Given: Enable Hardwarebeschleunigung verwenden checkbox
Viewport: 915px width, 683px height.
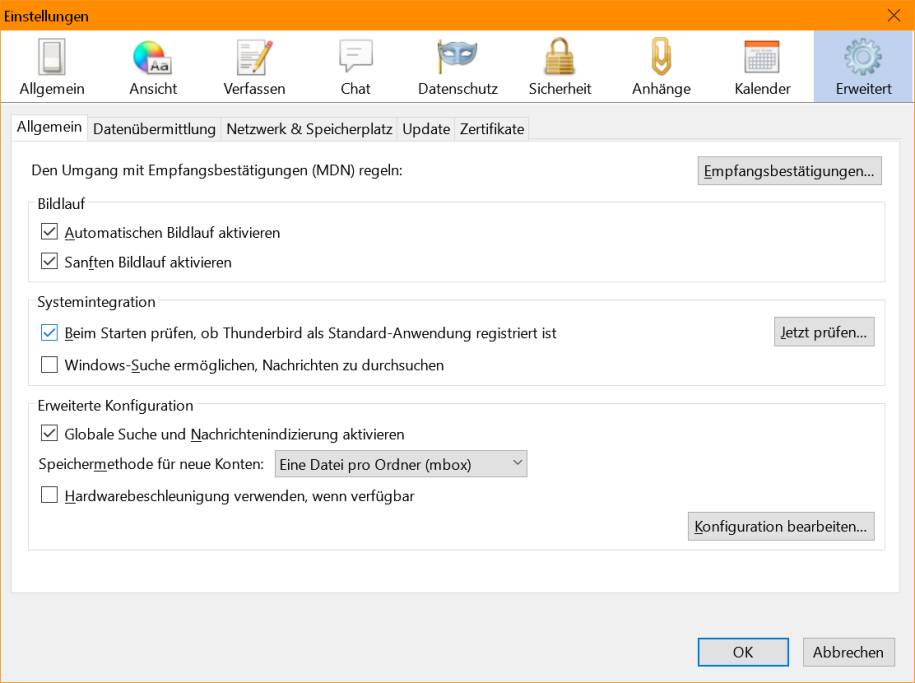Looking at the screenshot, I should (49, 495).
